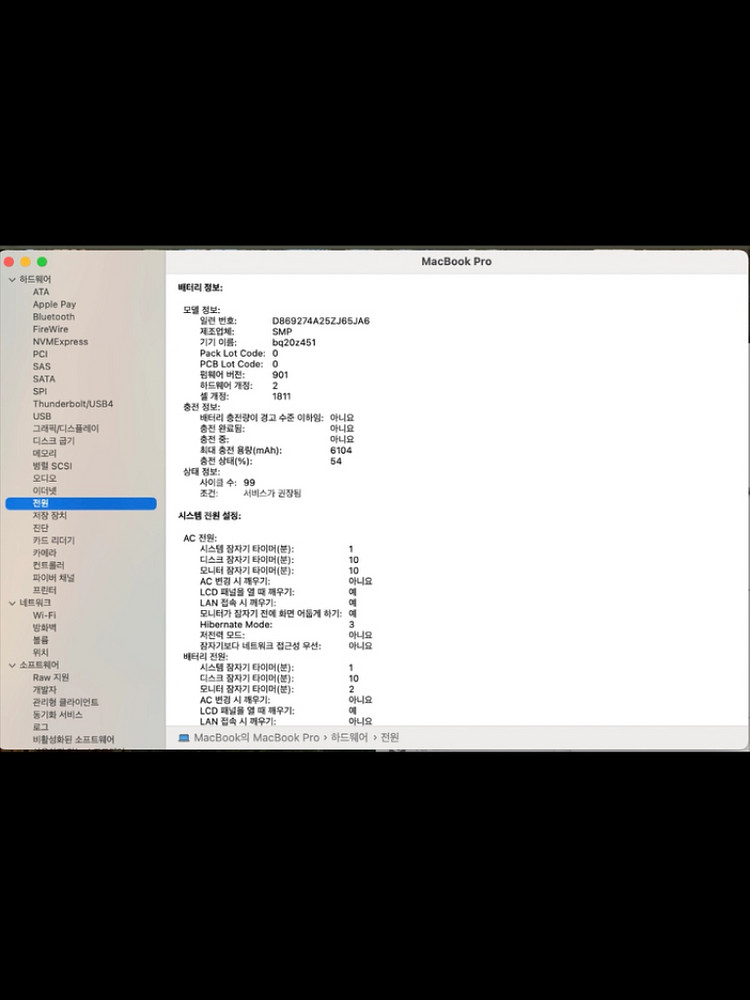The height and width of the screenshot is (1000, 750).
Task: Click battery condition 서비스가 권장됨
Action: coord(272,494)
